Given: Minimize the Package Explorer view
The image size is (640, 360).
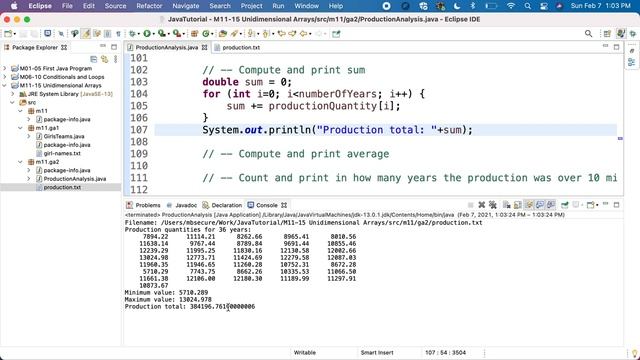Looking at the screenshot, I should (x=103, y=47).
